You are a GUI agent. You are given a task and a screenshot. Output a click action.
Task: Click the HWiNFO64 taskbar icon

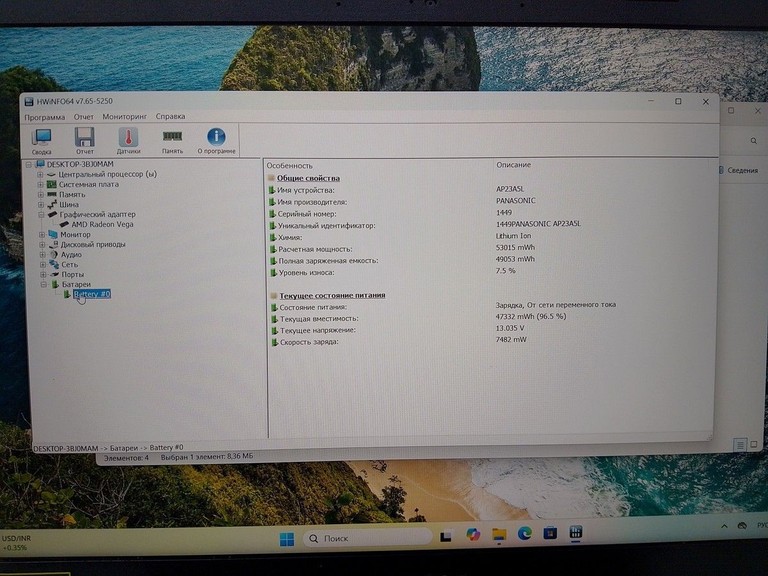click(x=576, y=532)
